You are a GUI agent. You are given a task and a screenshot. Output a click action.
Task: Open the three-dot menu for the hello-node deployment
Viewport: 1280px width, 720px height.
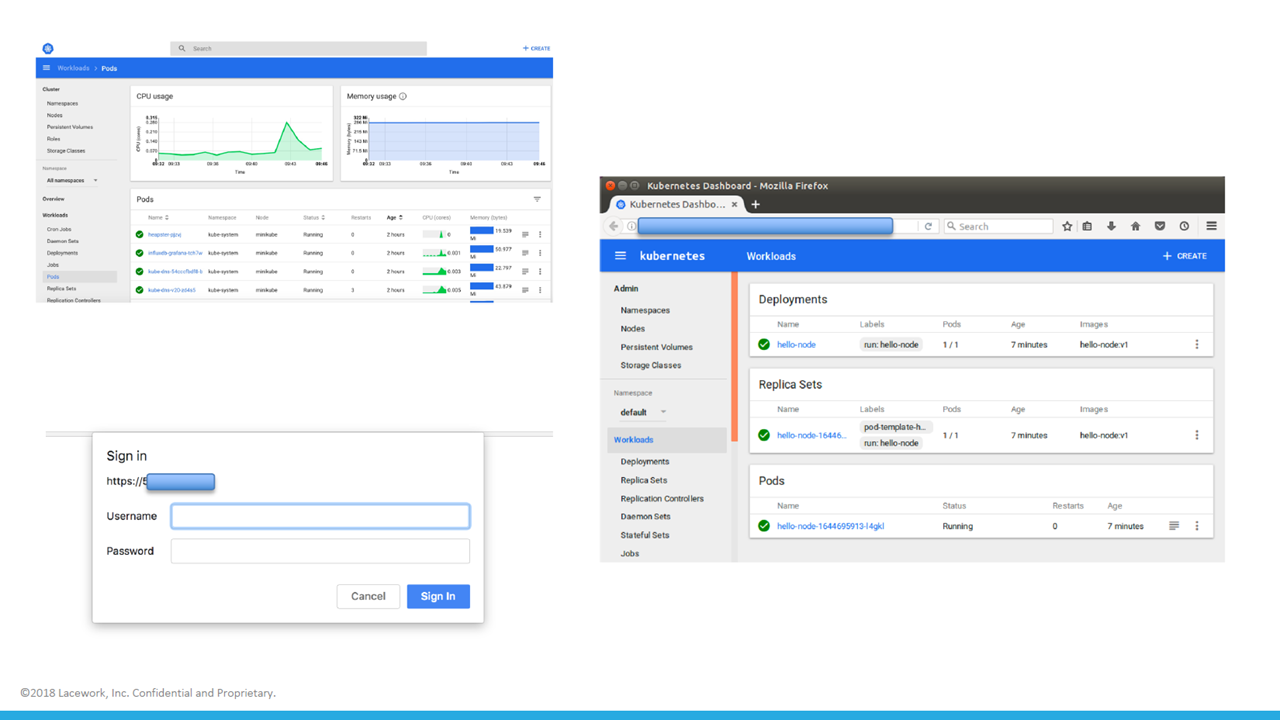(x=1197, y=344)
